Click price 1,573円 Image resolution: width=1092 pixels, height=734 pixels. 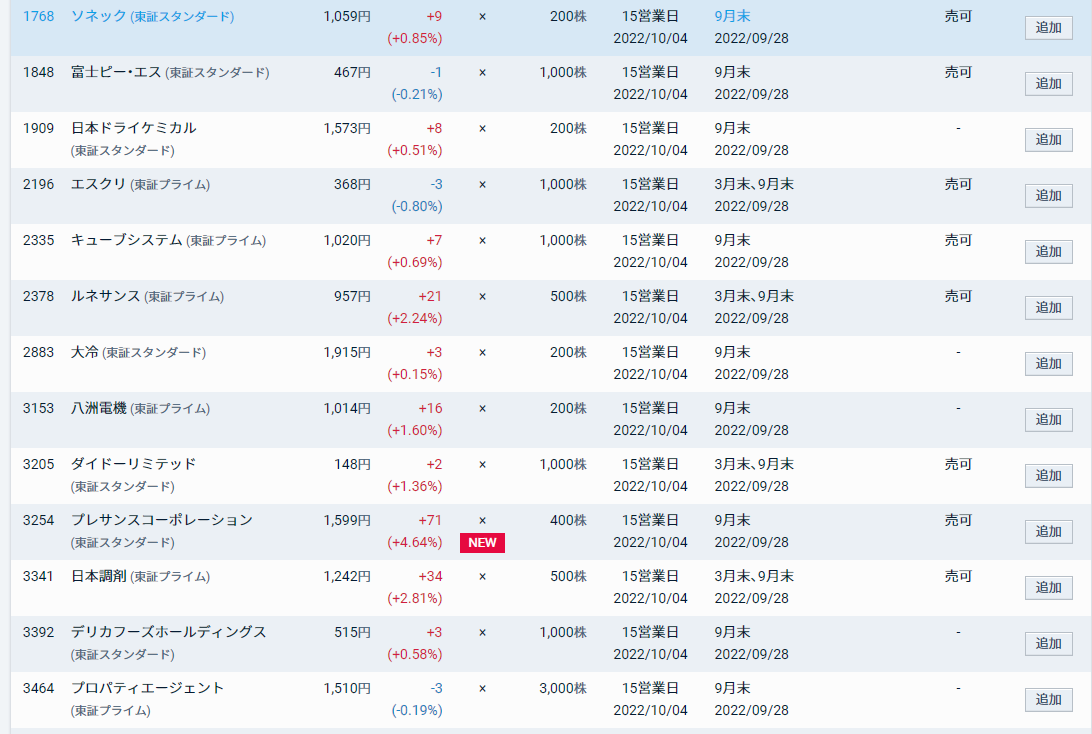coord(347,128)
